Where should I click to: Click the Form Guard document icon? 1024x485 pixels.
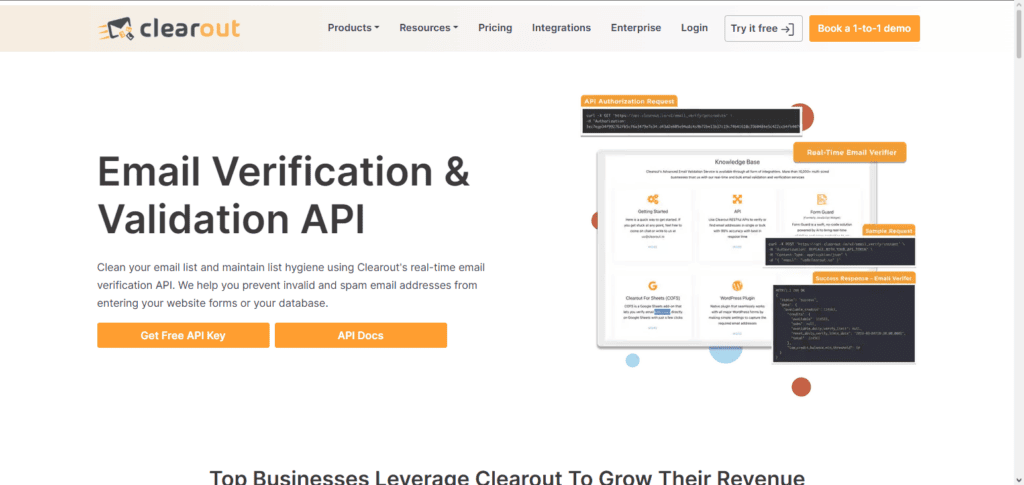click(822, 199)
